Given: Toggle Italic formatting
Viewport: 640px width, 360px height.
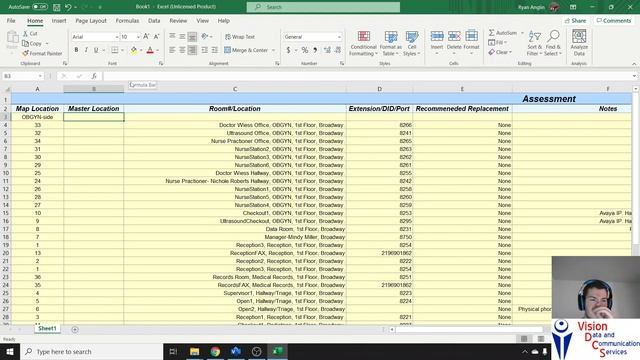Looking at the screenshot, I should click(86, 50).
